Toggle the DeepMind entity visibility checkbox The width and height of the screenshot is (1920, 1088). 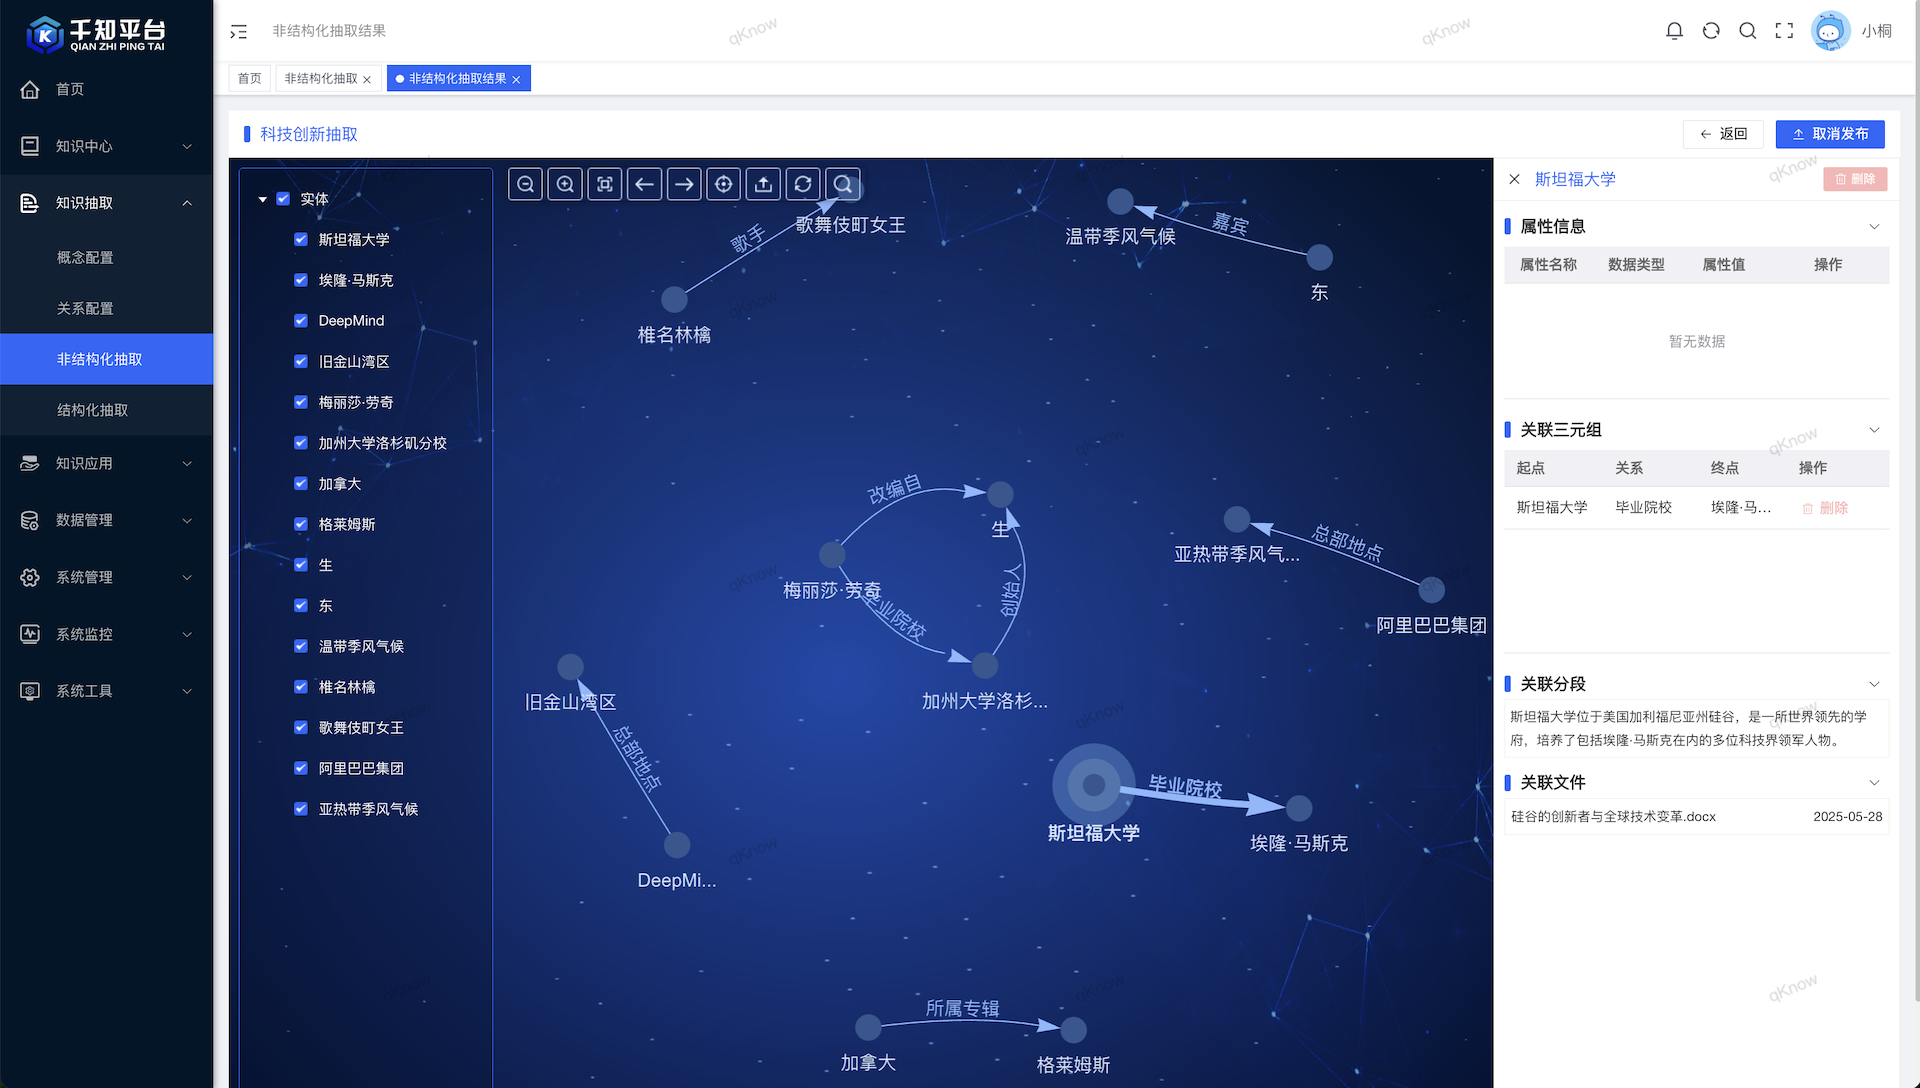click(x=300, y=320)
